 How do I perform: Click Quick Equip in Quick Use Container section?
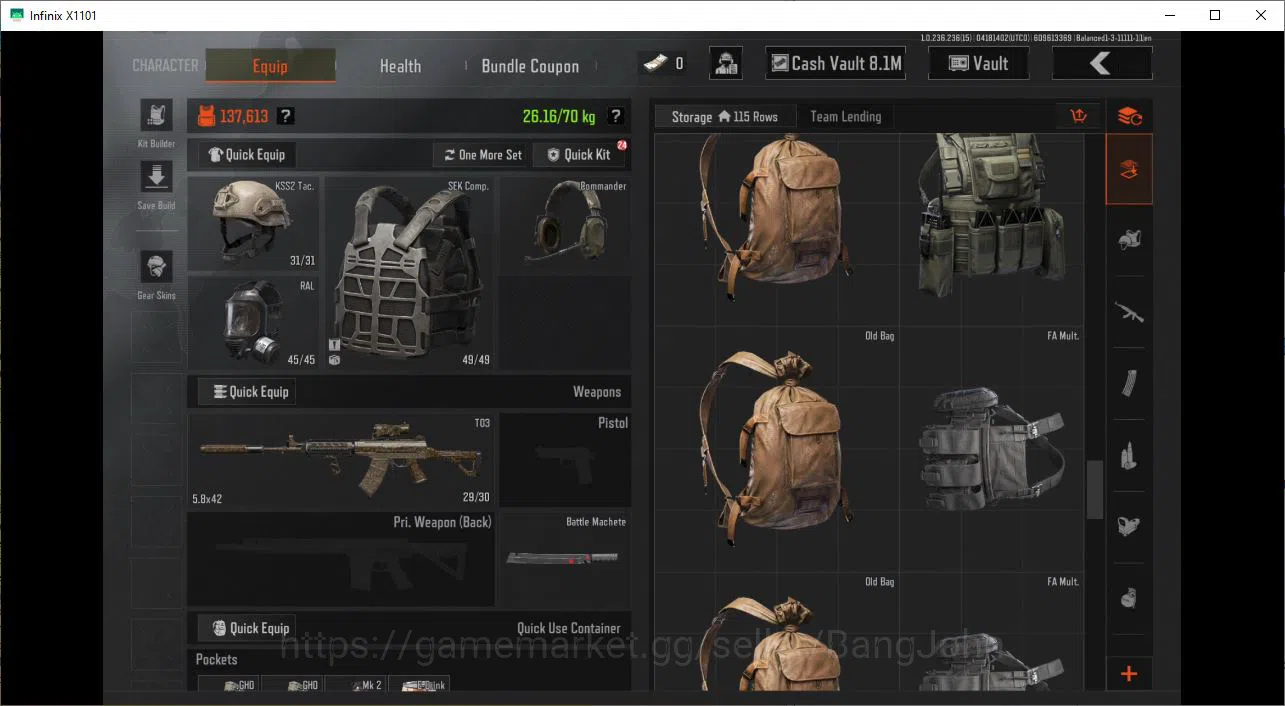[x=247, y=628]
